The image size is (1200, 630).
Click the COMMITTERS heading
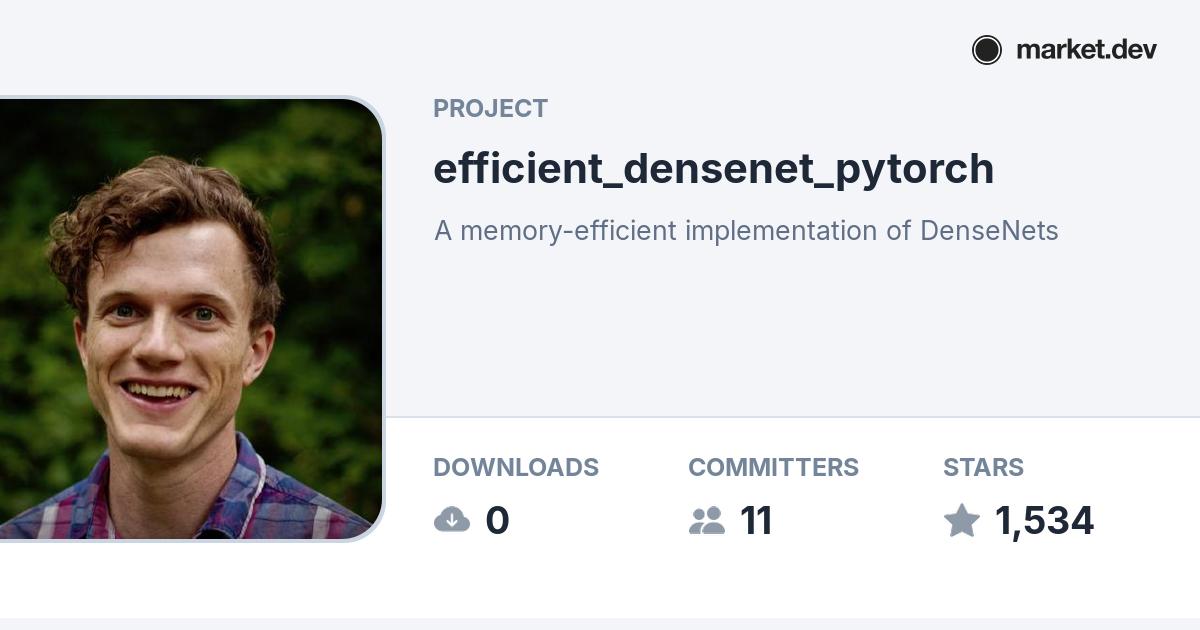click(773, 468)
